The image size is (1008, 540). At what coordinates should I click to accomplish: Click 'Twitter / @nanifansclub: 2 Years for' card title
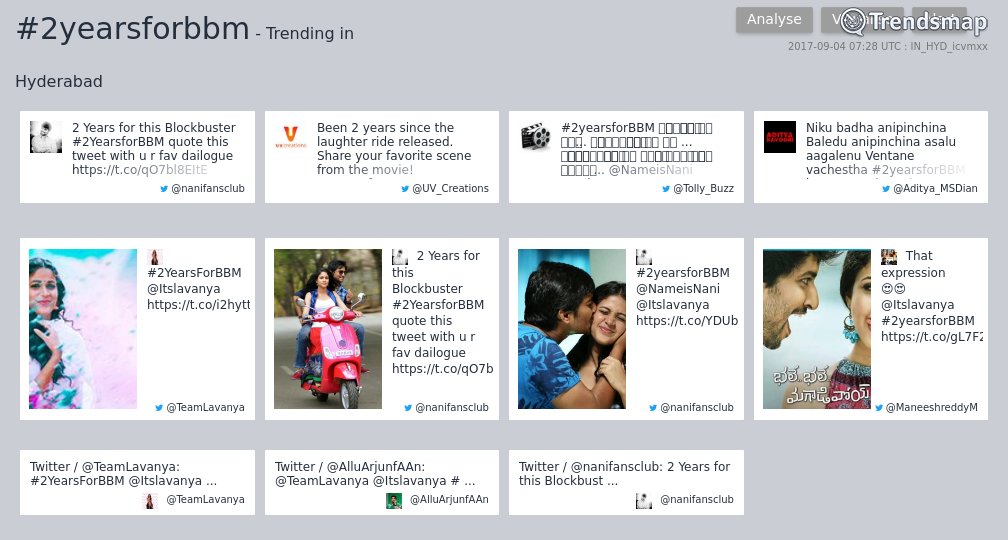(x=624, y=474)
